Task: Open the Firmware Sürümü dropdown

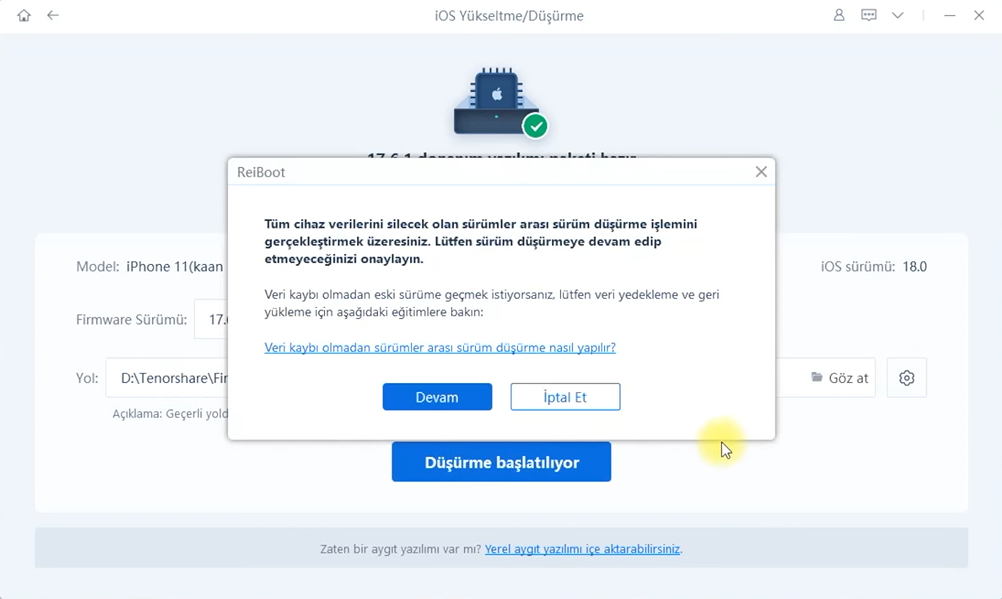Action: pyautogui.click(x=211, y=320)
